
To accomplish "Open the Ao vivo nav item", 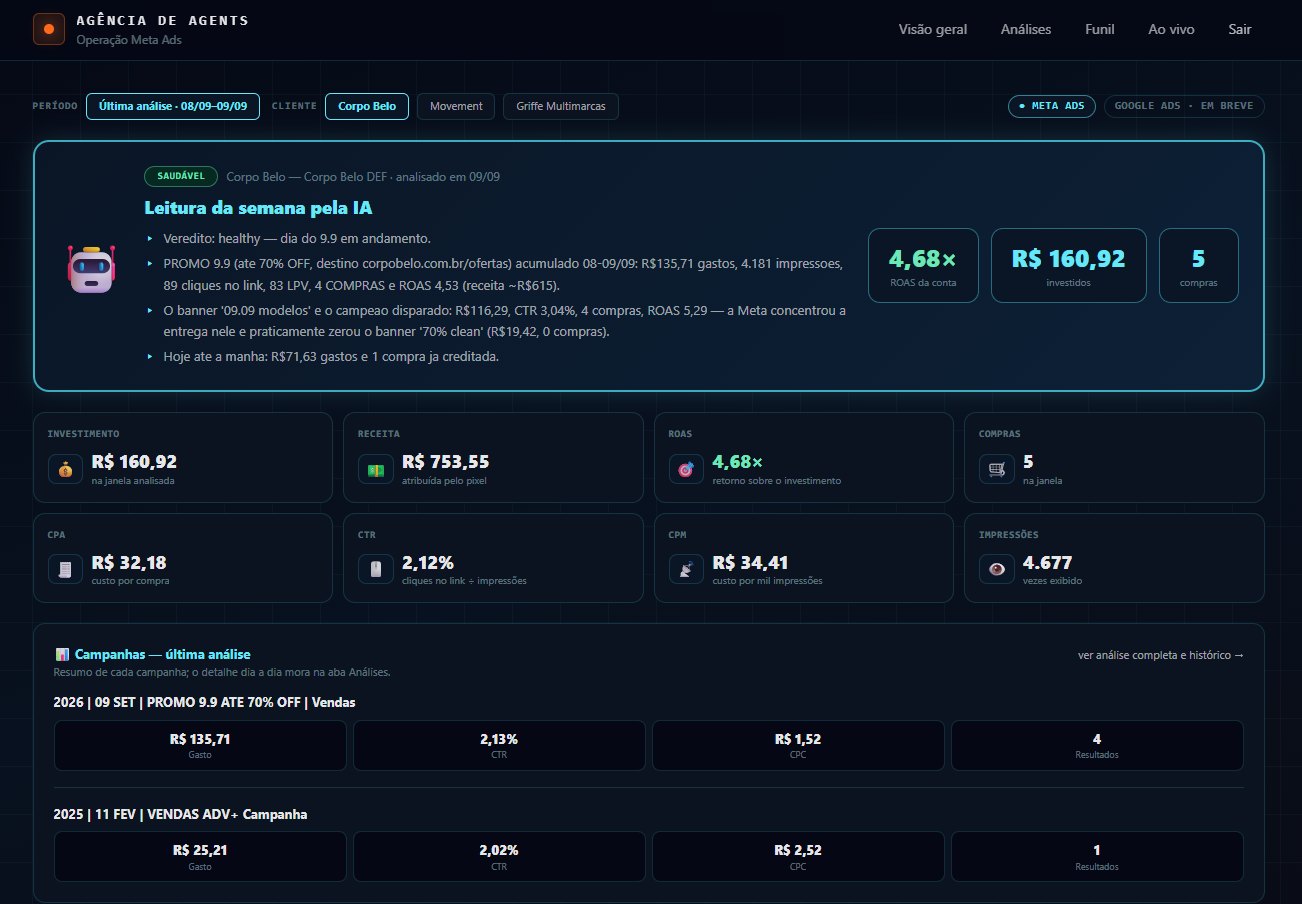I will [1171, 29].
